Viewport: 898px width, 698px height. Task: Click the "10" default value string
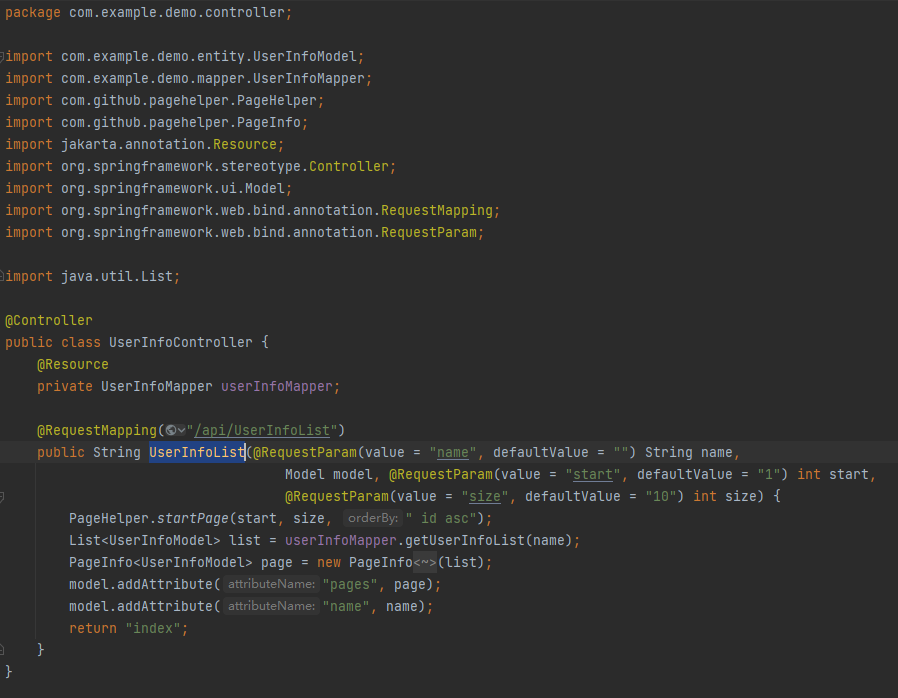[x=661, y=496]
